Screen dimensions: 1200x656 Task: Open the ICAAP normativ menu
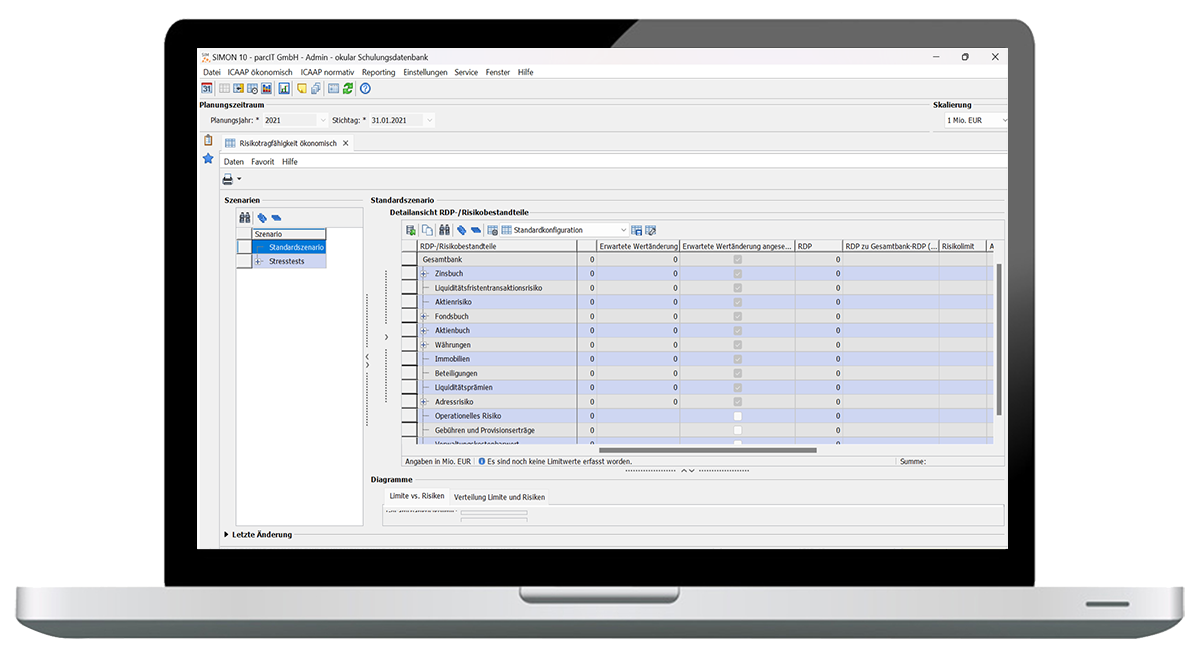pos(327,72)
